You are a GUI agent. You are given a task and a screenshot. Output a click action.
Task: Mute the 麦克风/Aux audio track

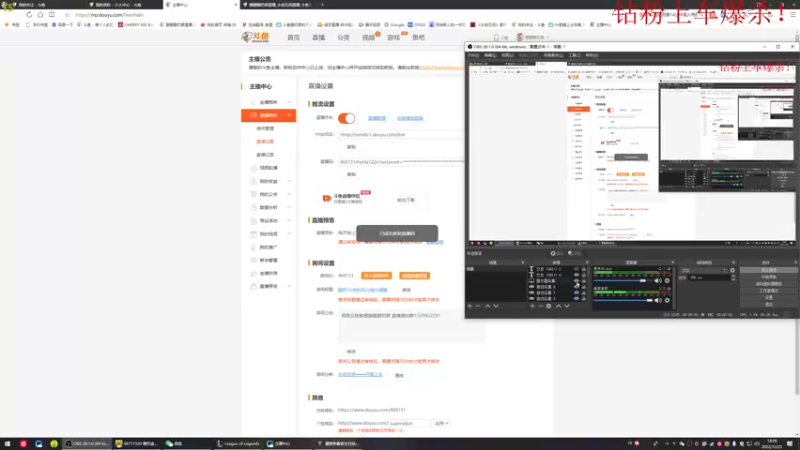pos(658,281)
